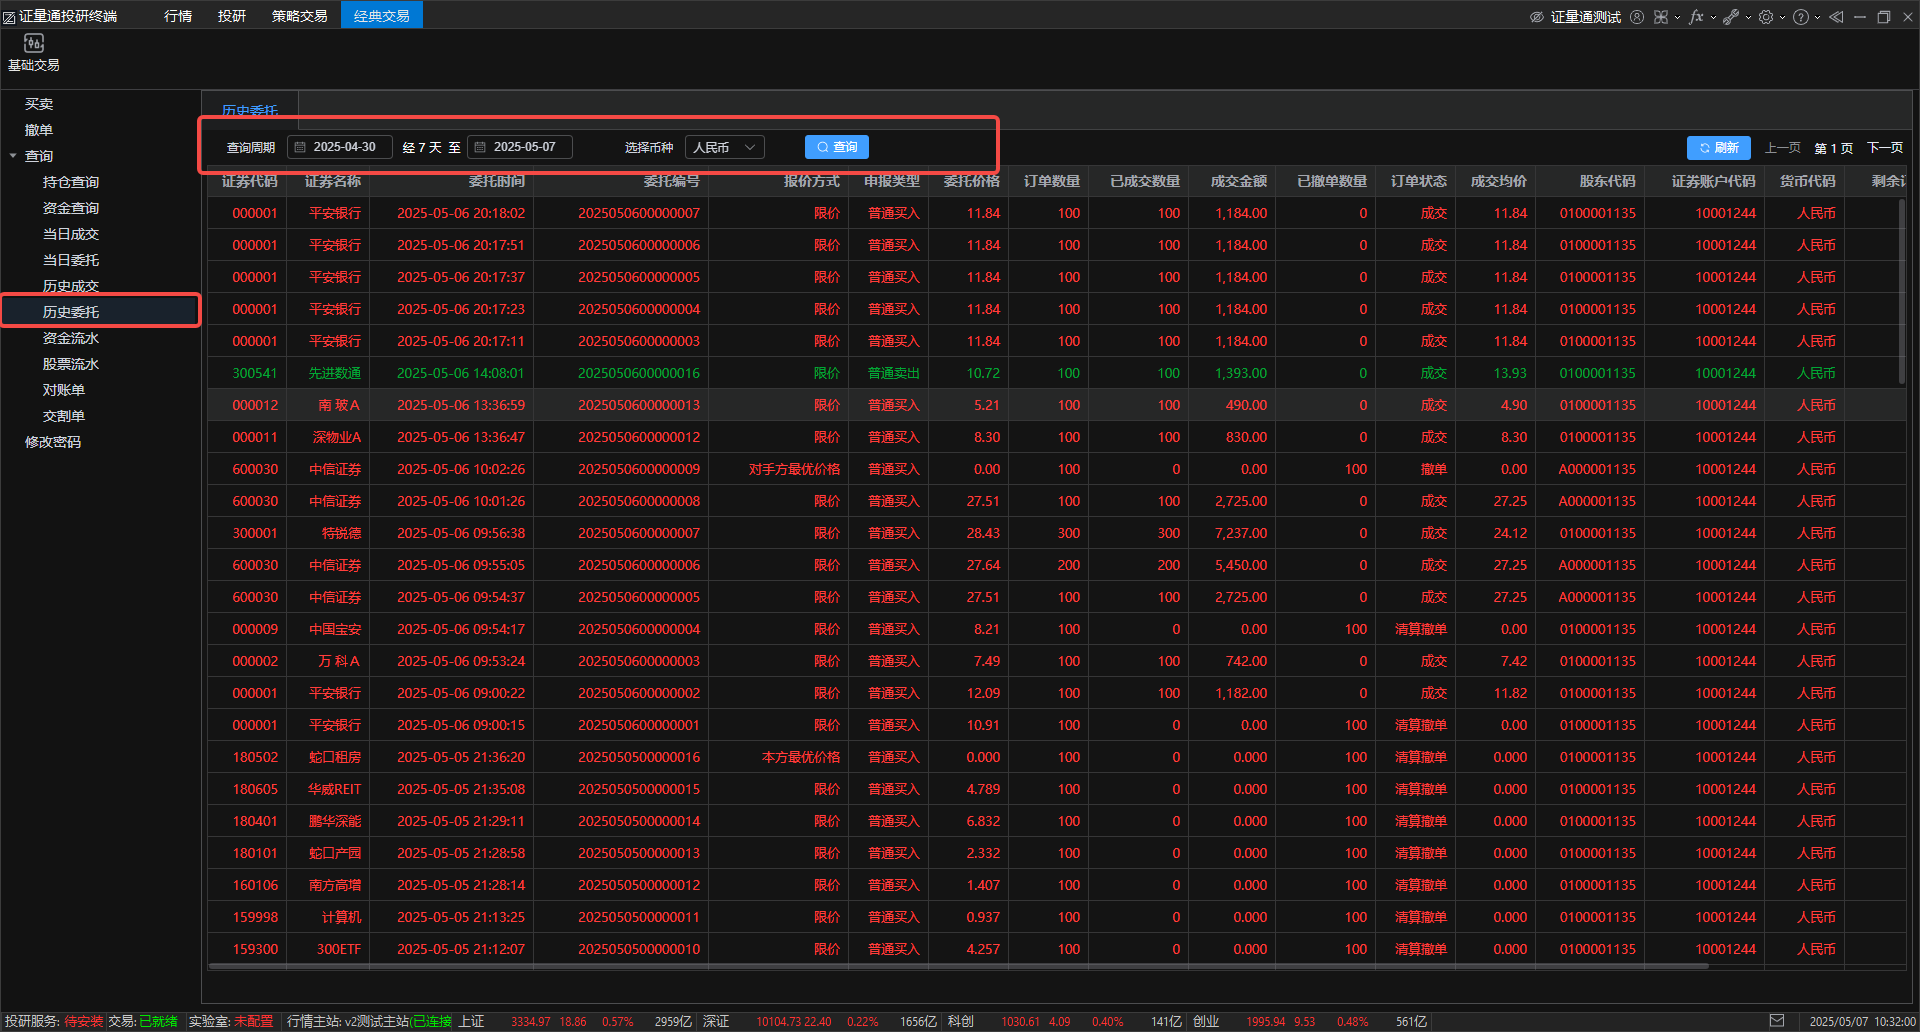Open 对账单 in the sidebar
This screenshot has height=1032, width=1920.
(x=64, y=390)
